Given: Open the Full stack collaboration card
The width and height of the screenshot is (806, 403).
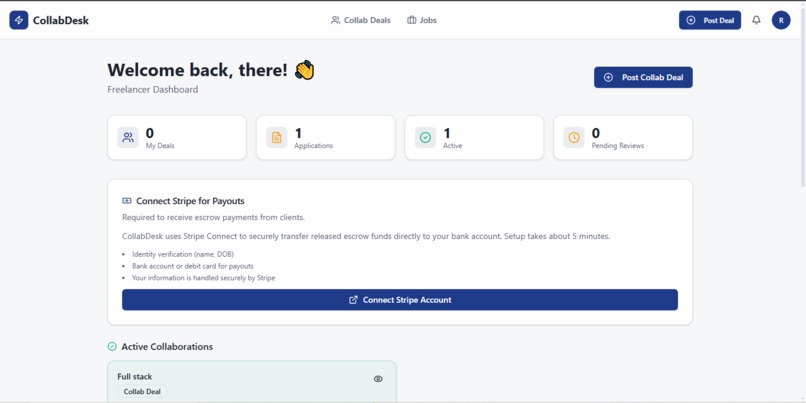Looking at the screenshot, I should pos(252,381).
